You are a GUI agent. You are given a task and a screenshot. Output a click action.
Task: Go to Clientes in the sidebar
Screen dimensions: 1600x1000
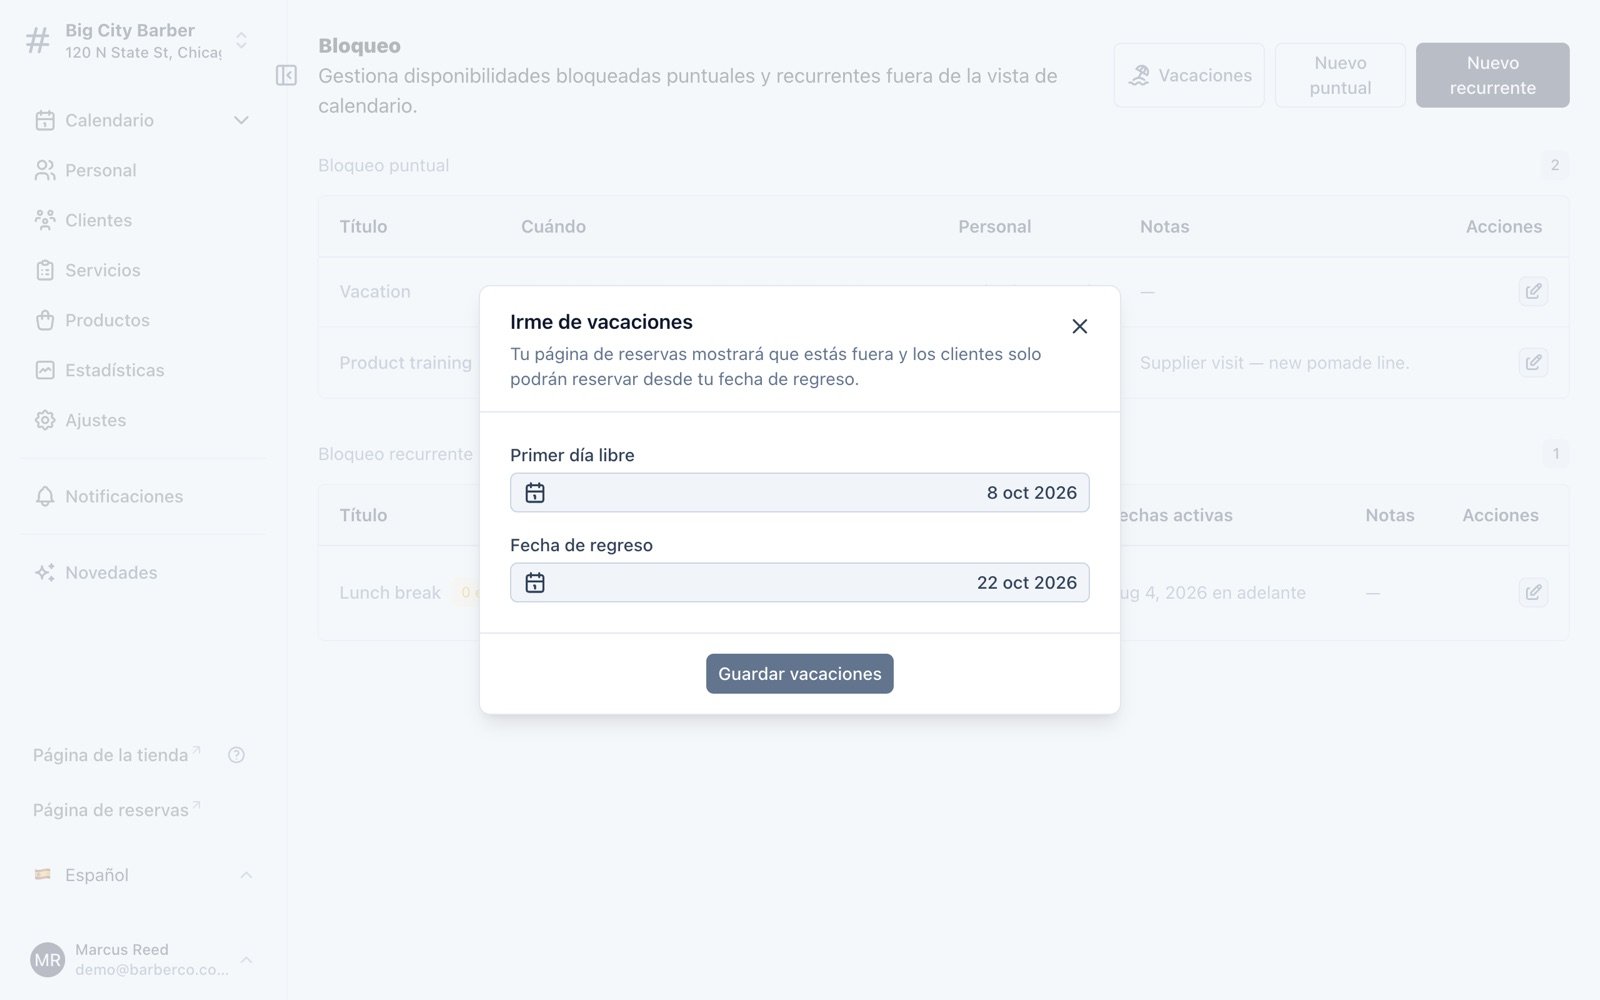pos(98,220)
